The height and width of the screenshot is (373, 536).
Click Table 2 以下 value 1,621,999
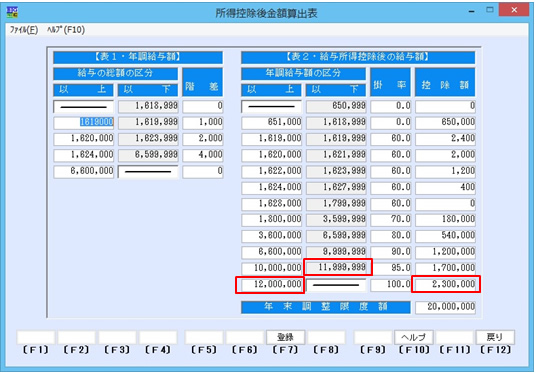pyautogui.click(x=336, y=155)
